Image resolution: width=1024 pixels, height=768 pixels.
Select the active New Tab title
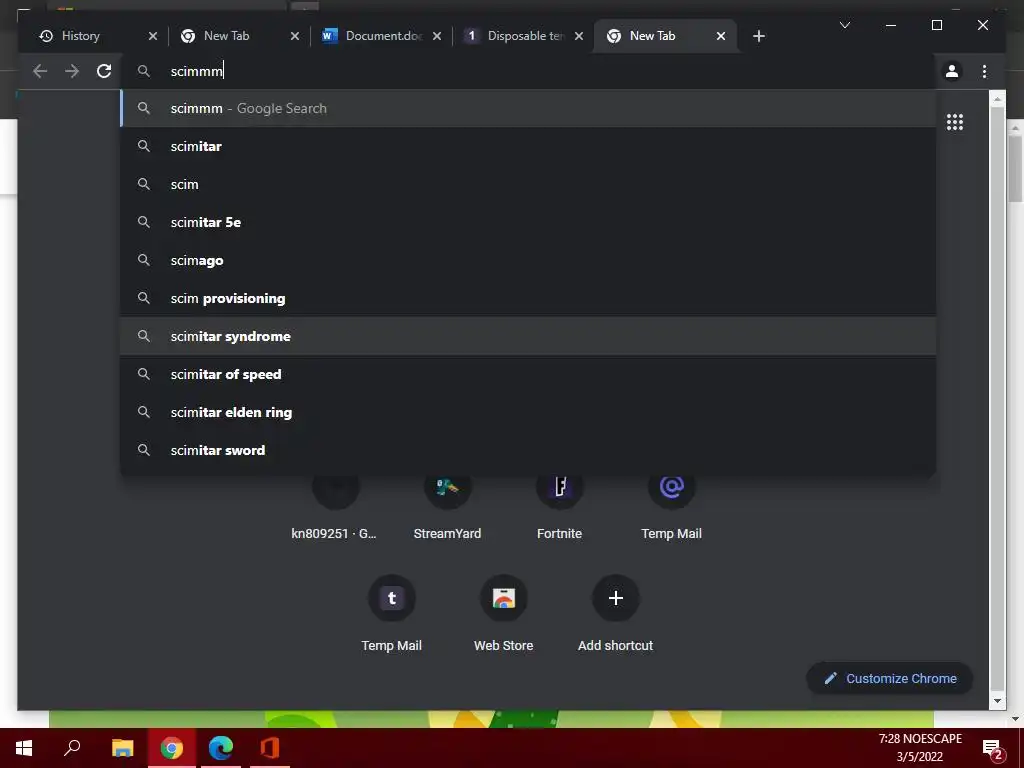click(x=652, y=36)
